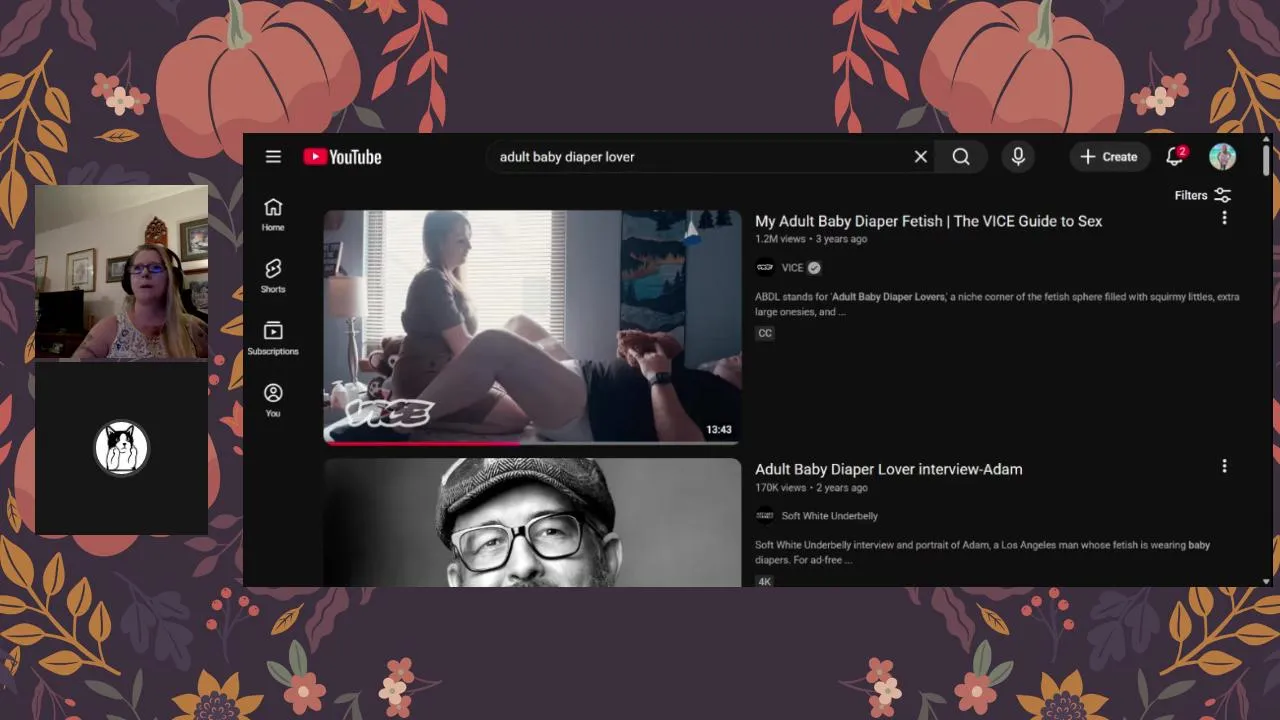Open the VICE video thumbnail
Screen dimensions: 1280x720
(532, 327)
